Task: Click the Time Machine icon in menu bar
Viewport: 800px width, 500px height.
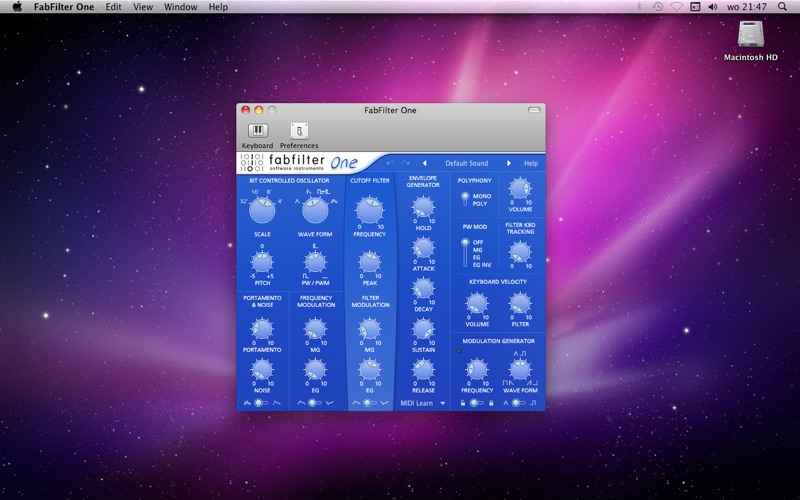Action: pyautogui.click(x=658, y=7)
